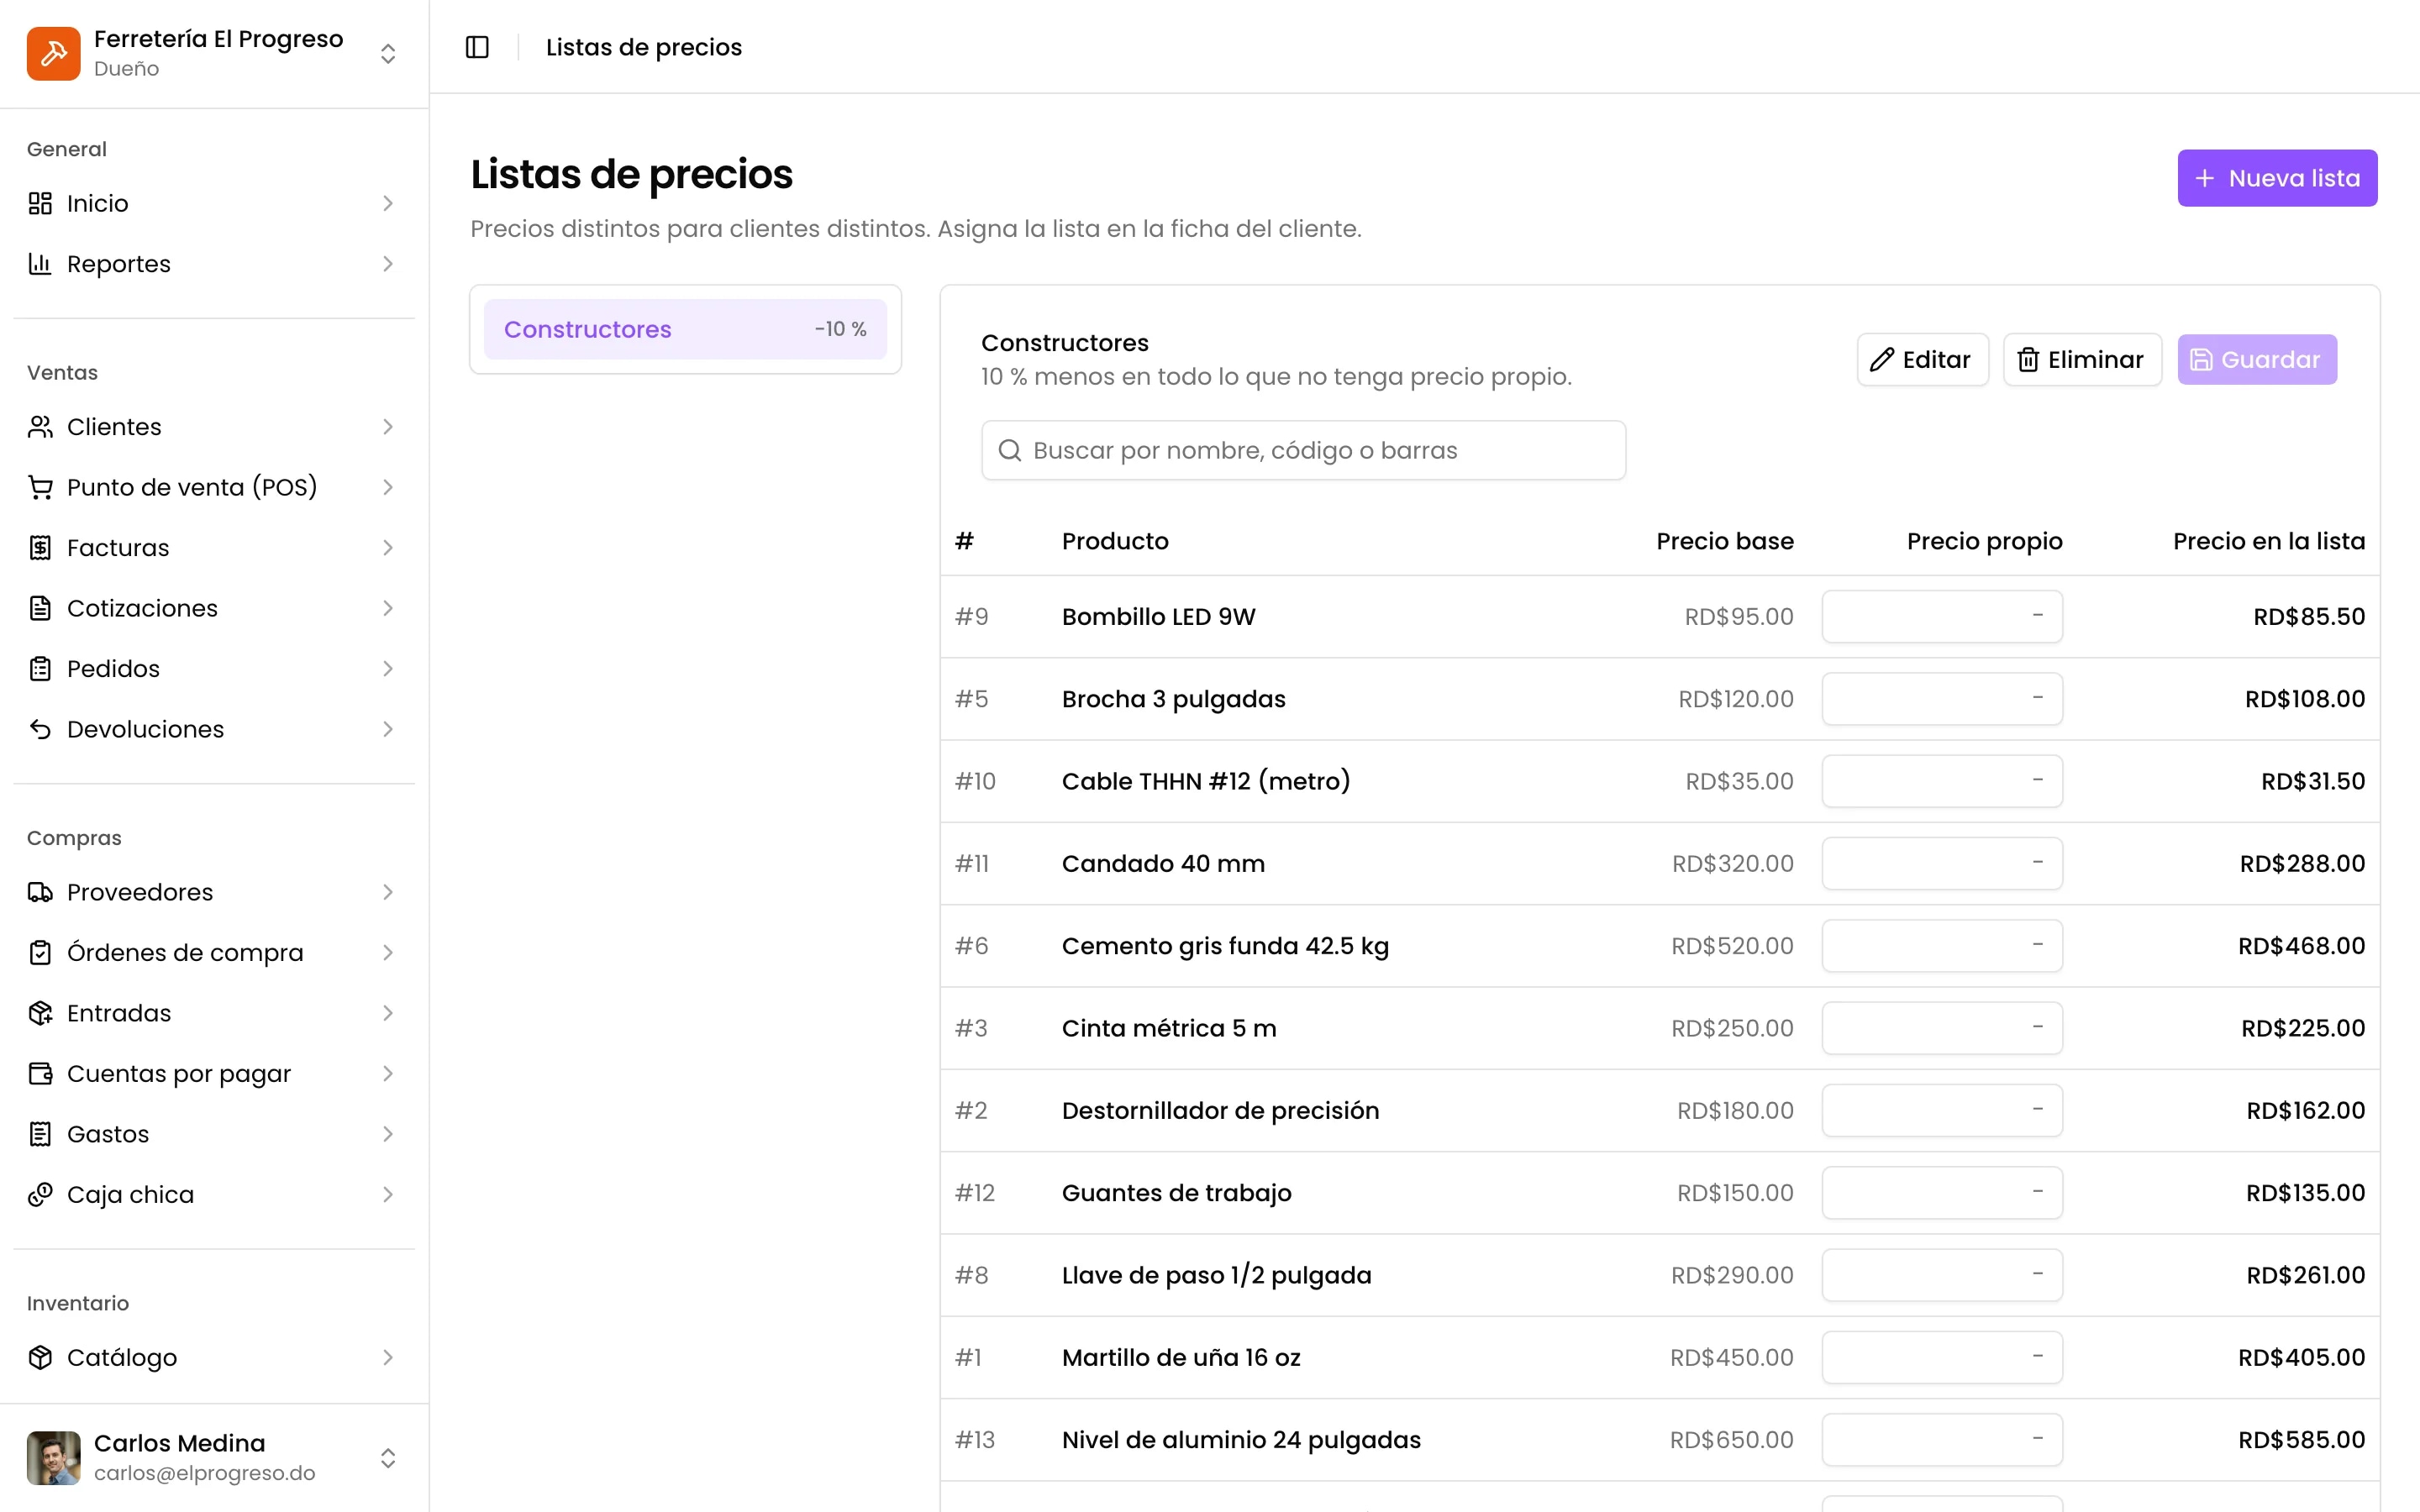Select the Constructores price list
This screenshot has height=1512, width=2420.
[x=685, y=329]
